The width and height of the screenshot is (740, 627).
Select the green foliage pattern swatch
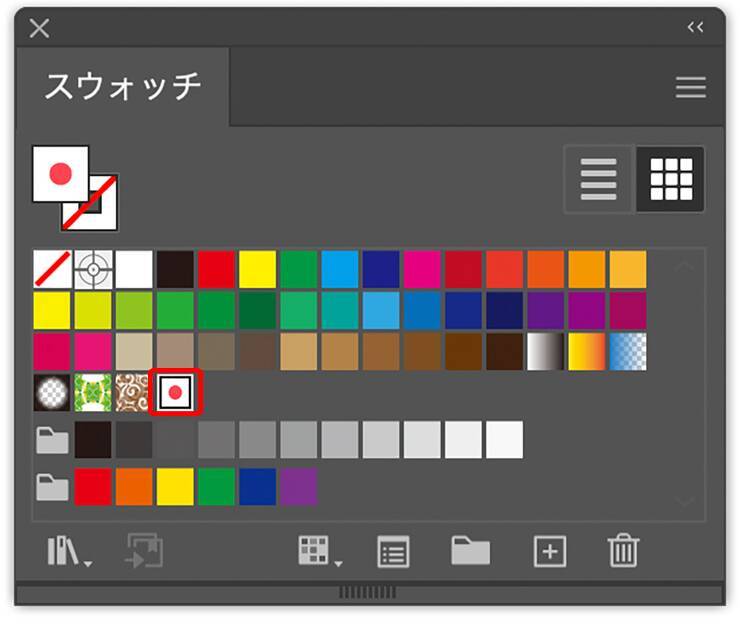pyautogui.click(x=93, y=393)
